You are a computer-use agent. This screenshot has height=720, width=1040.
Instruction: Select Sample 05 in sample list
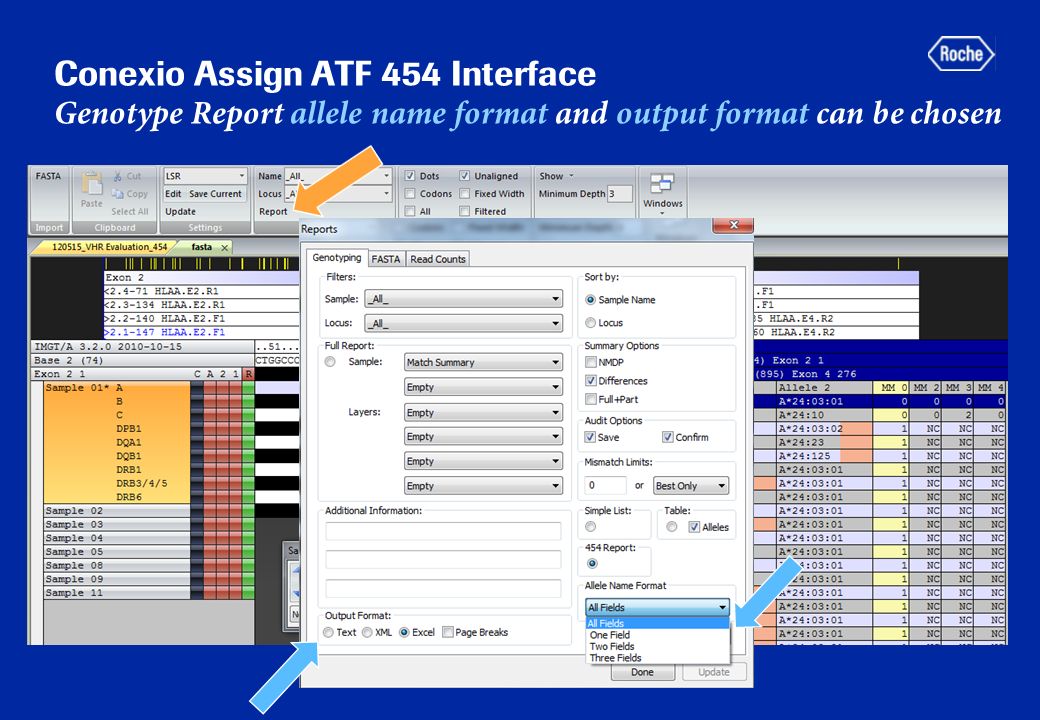point(116,552)
